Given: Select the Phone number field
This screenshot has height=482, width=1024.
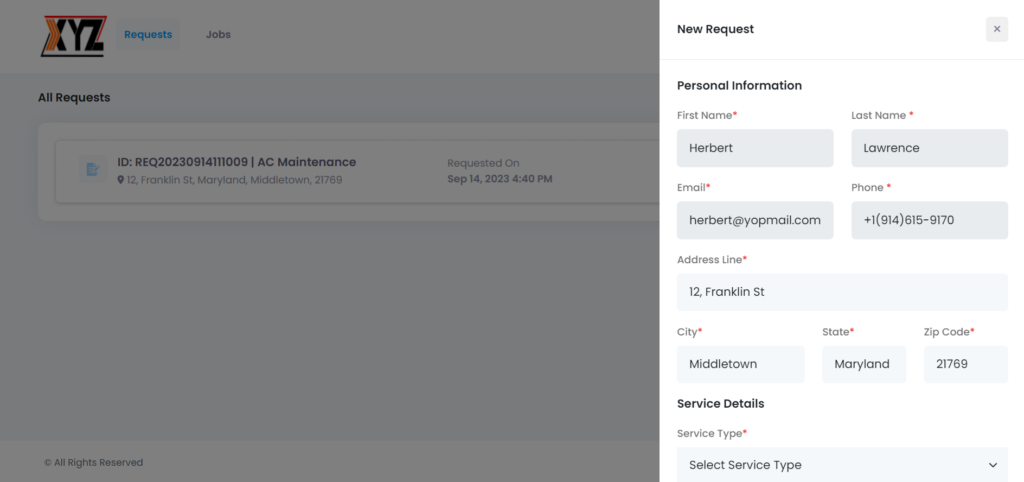Looking at the screenshot, I should click(929, 220).
